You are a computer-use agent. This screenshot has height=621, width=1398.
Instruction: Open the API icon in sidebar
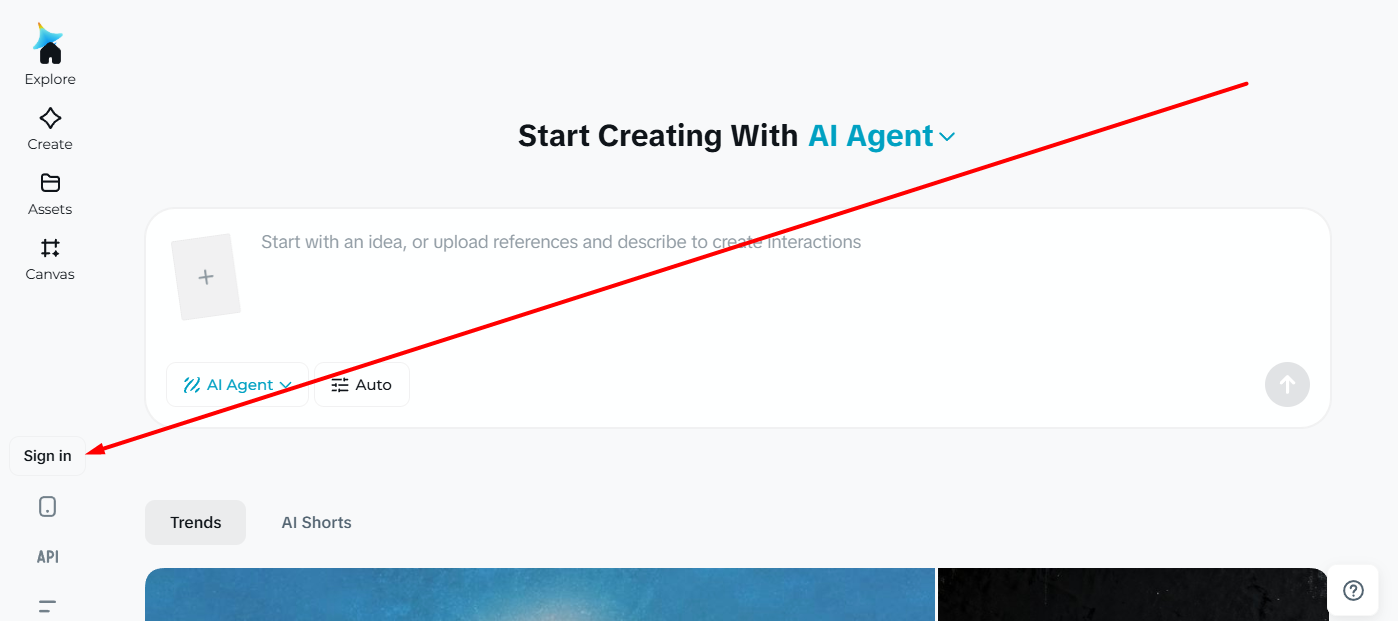tap(47, 557)
